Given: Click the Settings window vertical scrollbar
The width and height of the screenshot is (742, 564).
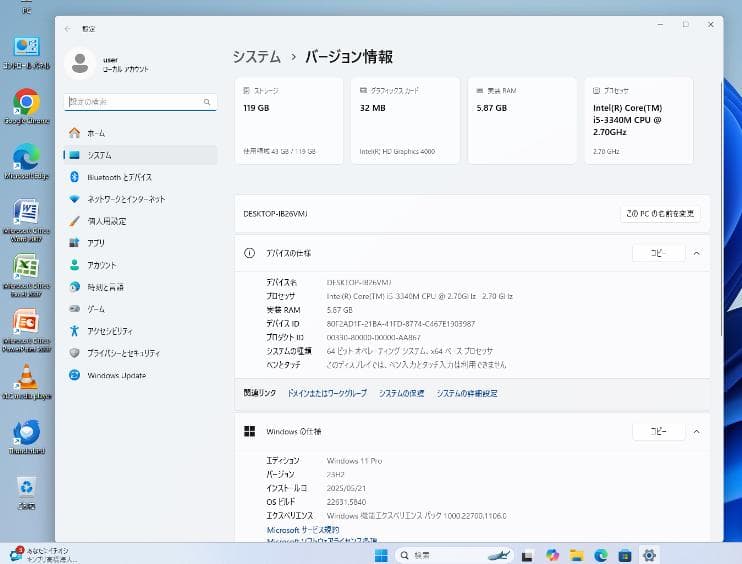Looking at the screenshot, I should click(x=721, y=208).
